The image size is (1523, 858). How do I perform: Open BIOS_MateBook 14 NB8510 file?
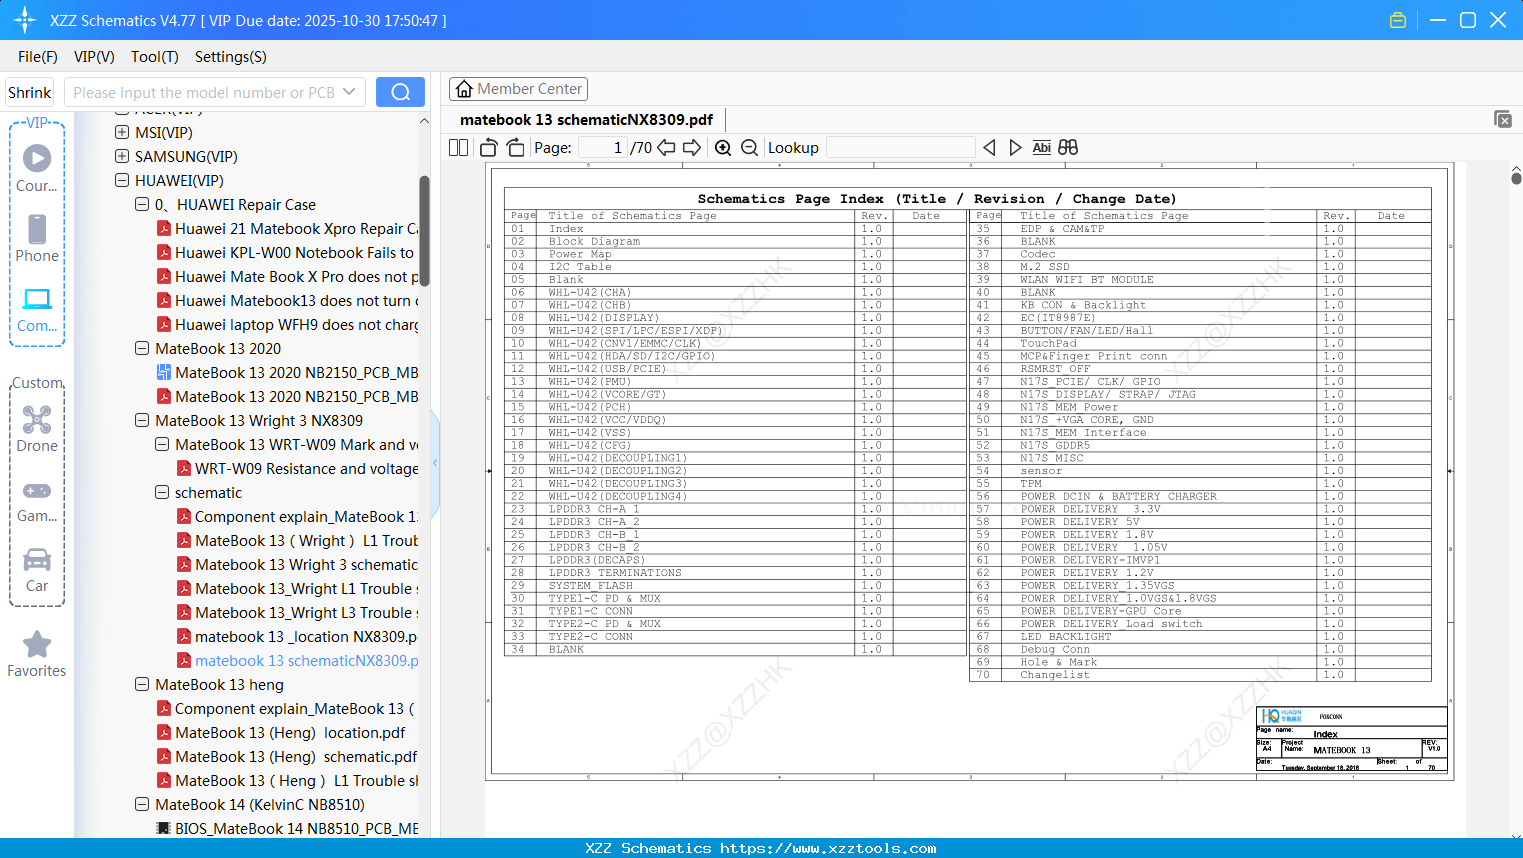[288, 829]
